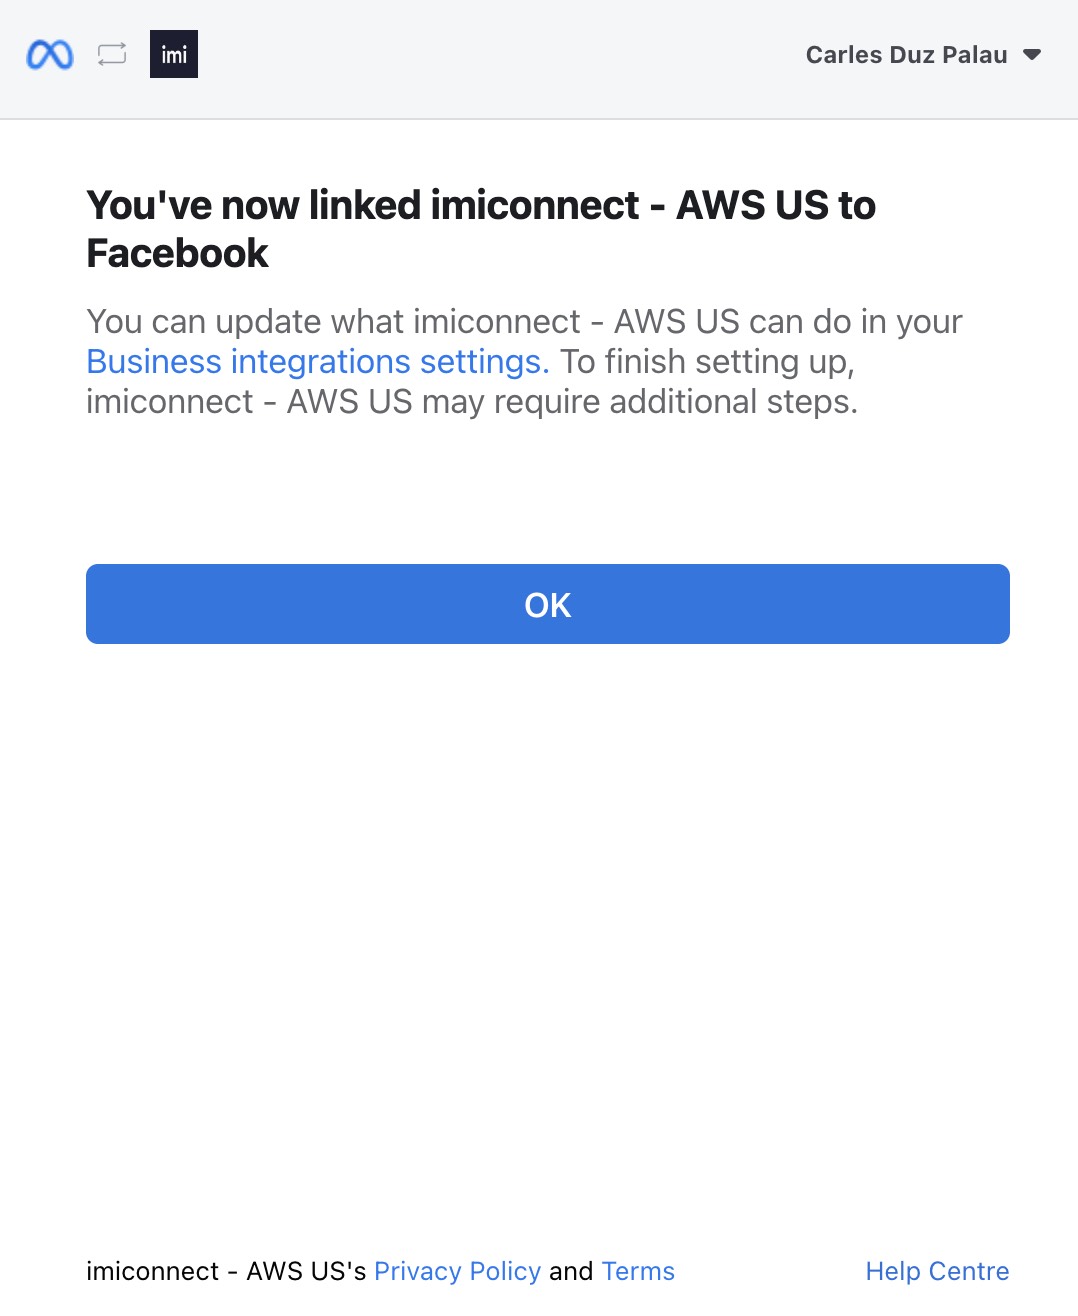
Task: Open Business integrations settings link
Action: [x=318, y=361]
